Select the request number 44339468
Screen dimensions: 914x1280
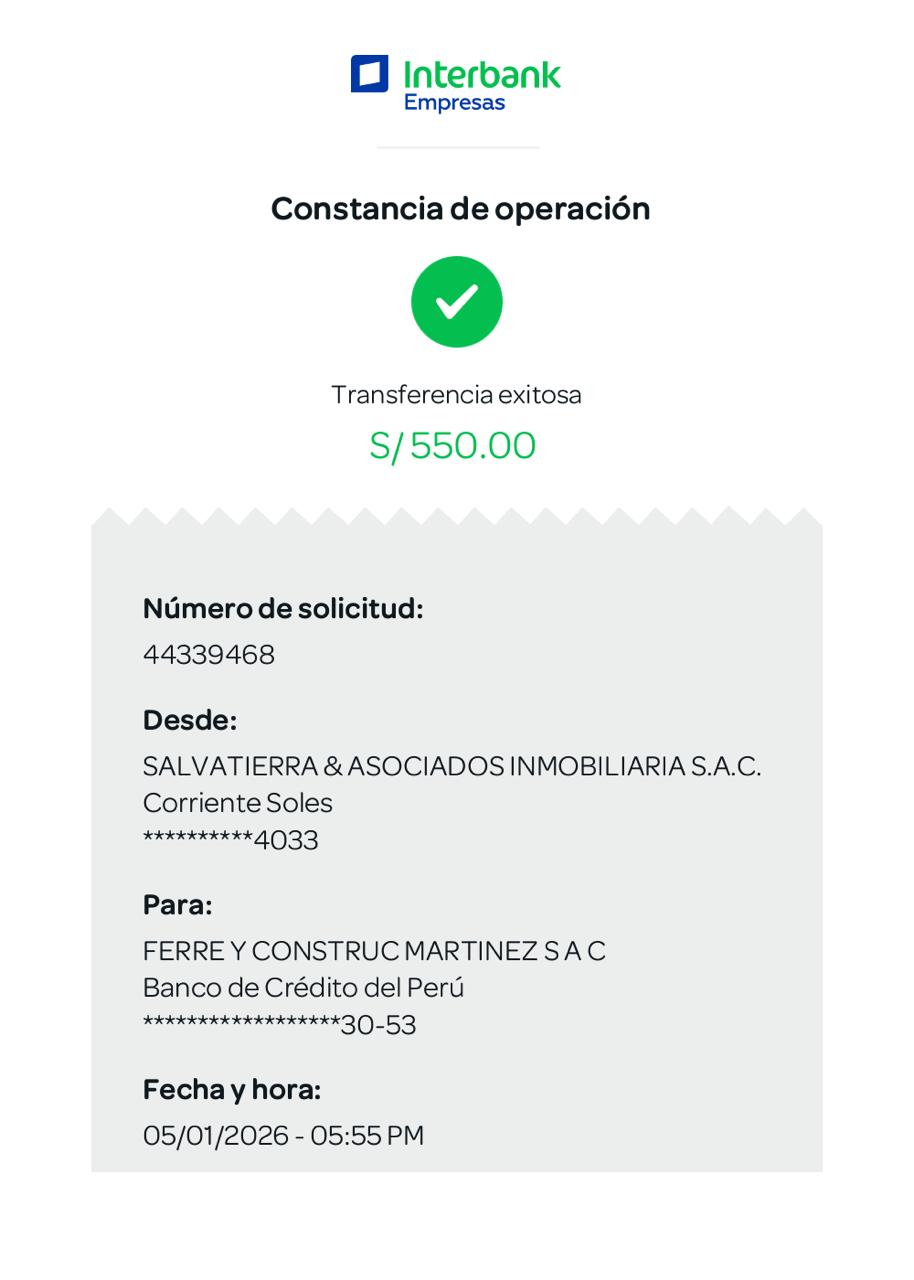[x=209, y=655]
